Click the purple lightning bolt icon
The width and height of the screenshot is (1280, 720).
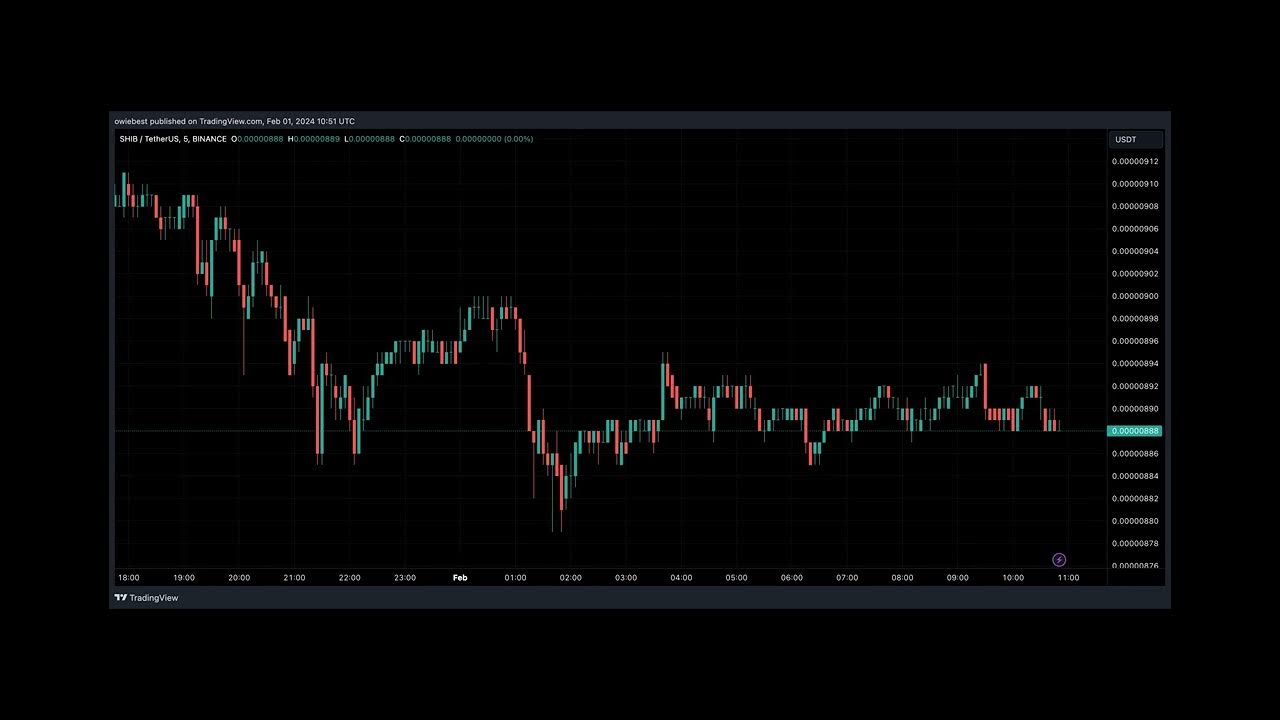point(1059,560)
